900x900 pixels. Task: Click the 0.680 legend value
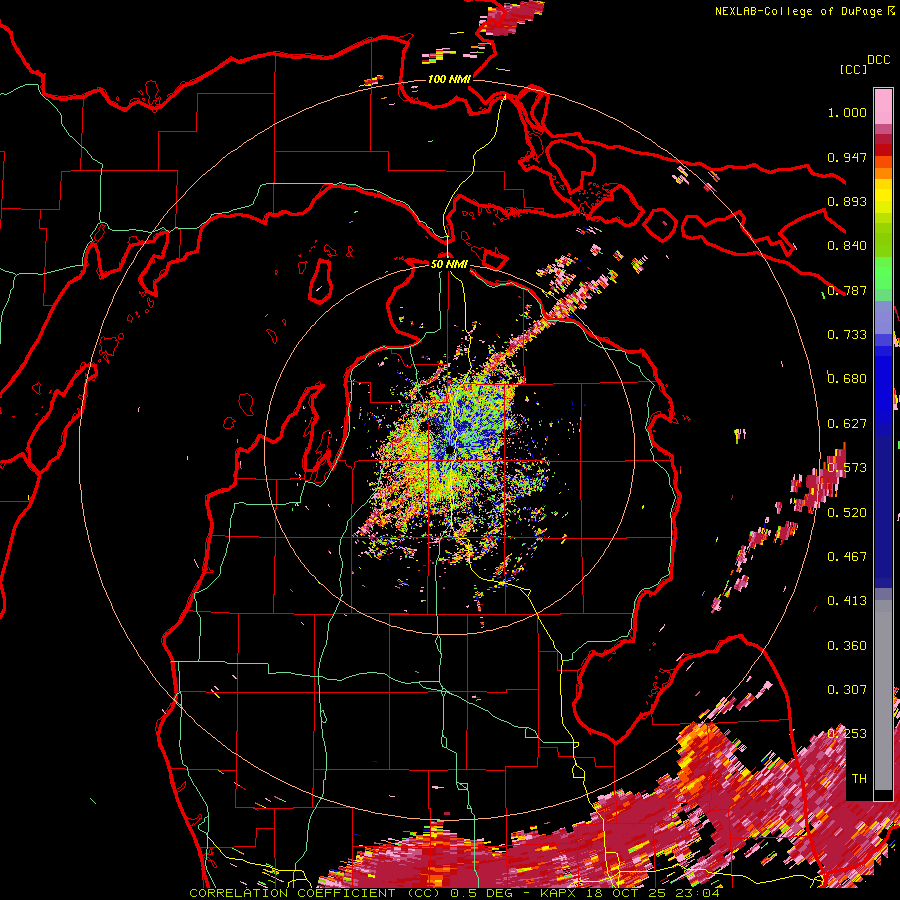click(x=847, y=379)
